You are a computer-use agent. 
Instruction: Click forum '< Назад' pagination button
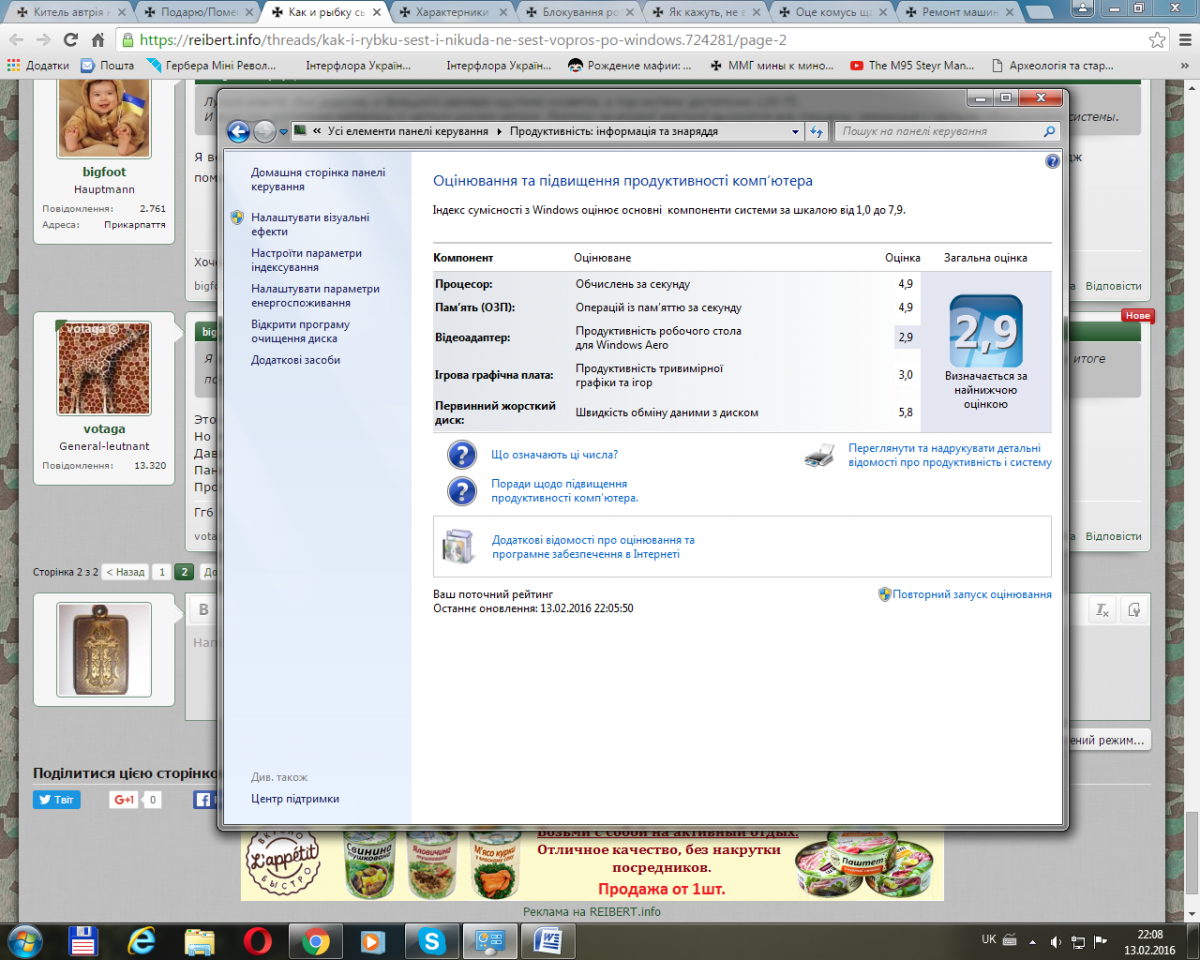[x=126, y=572]
